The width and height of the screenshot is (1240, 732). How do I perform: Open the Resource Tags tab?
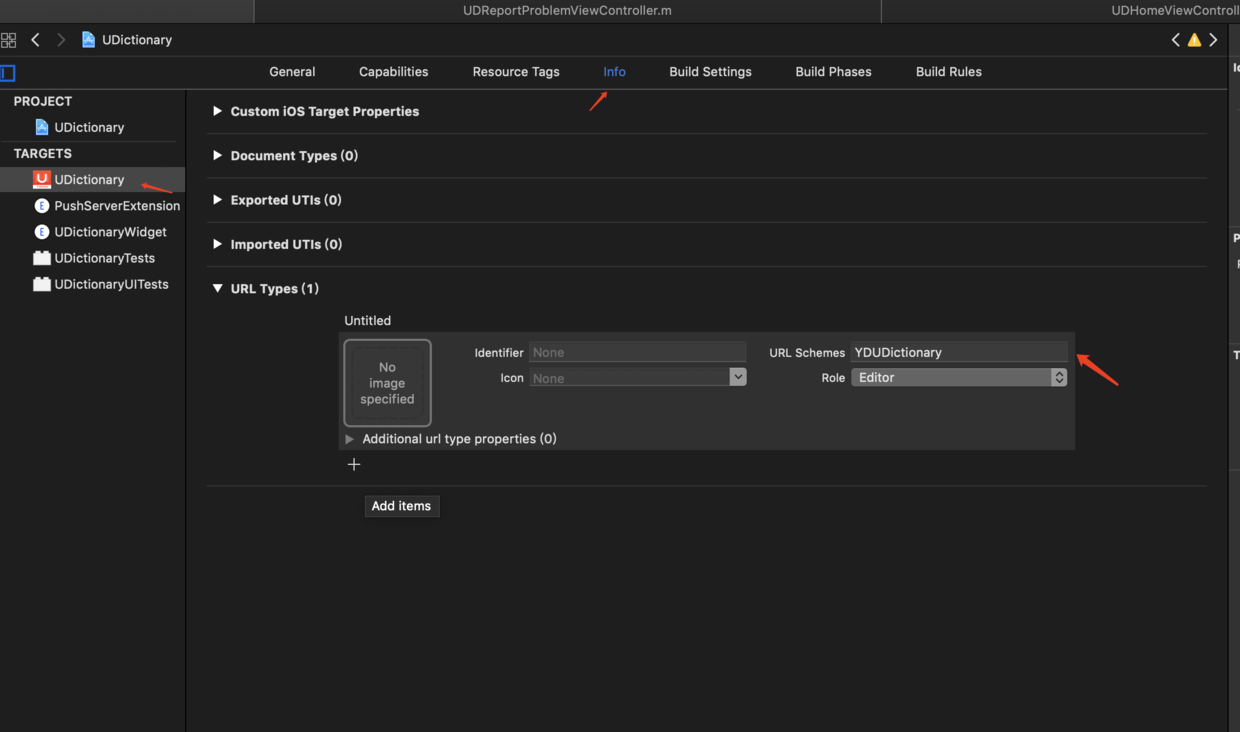pyautogui.click(x=516, y=72)
